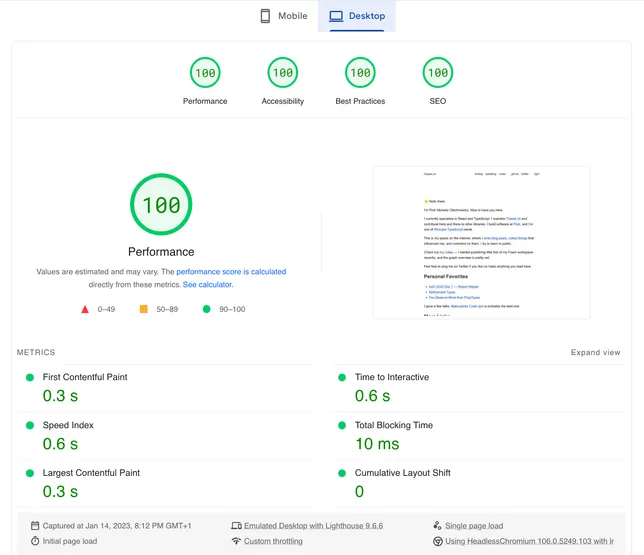Click the Best Practices score gauge
This screenshot has height=555, width=644.
(x=360, y=73)
